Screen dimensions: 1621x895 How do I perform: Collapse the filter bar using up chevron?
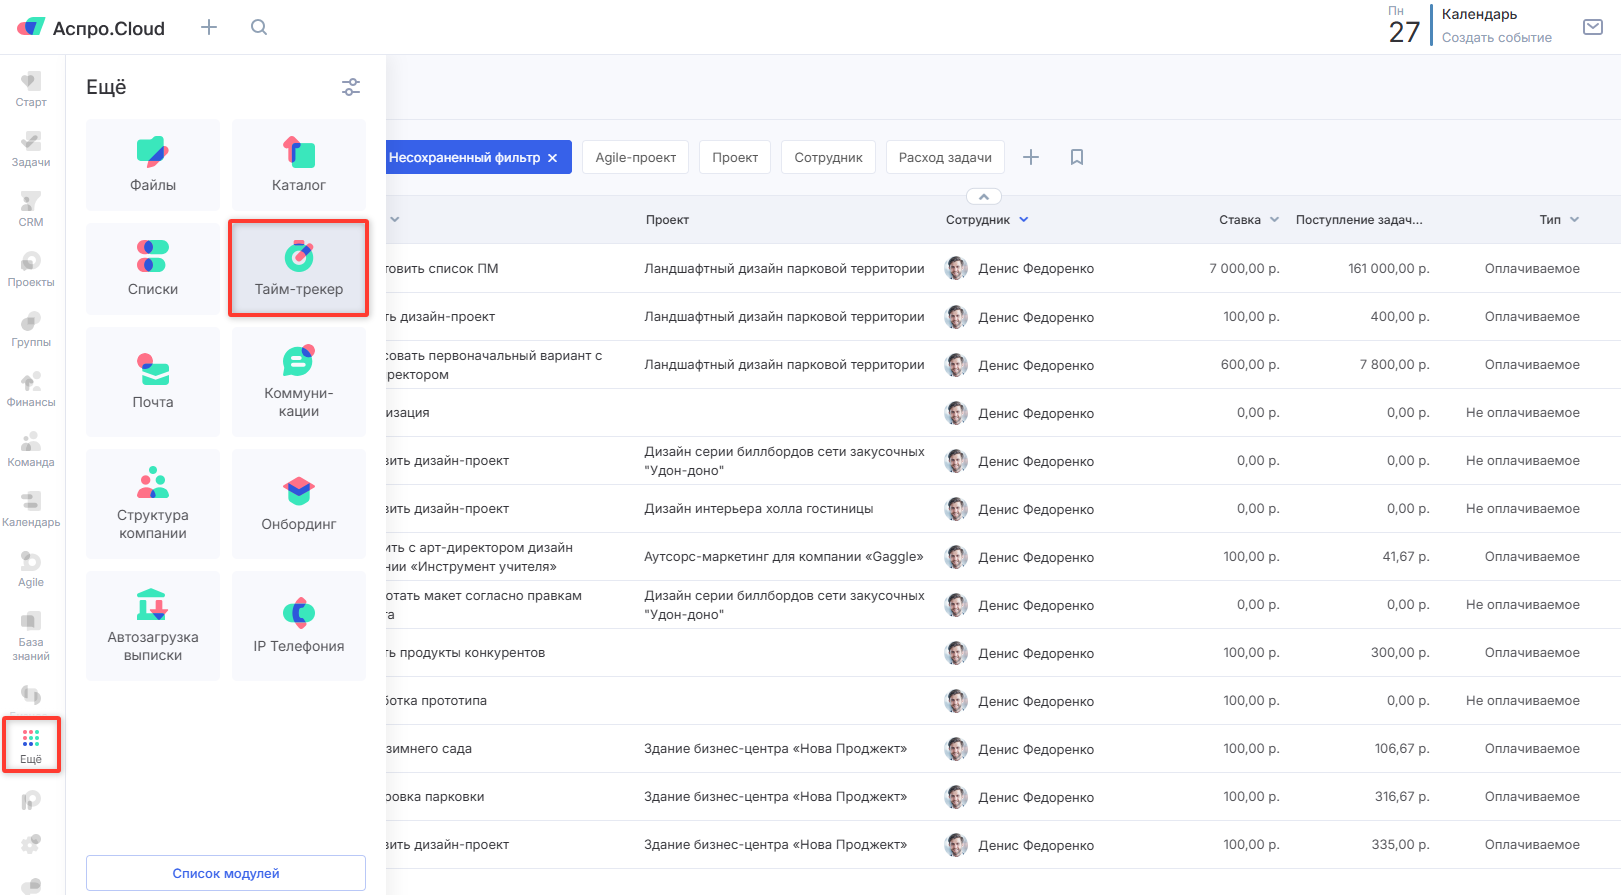983,197
